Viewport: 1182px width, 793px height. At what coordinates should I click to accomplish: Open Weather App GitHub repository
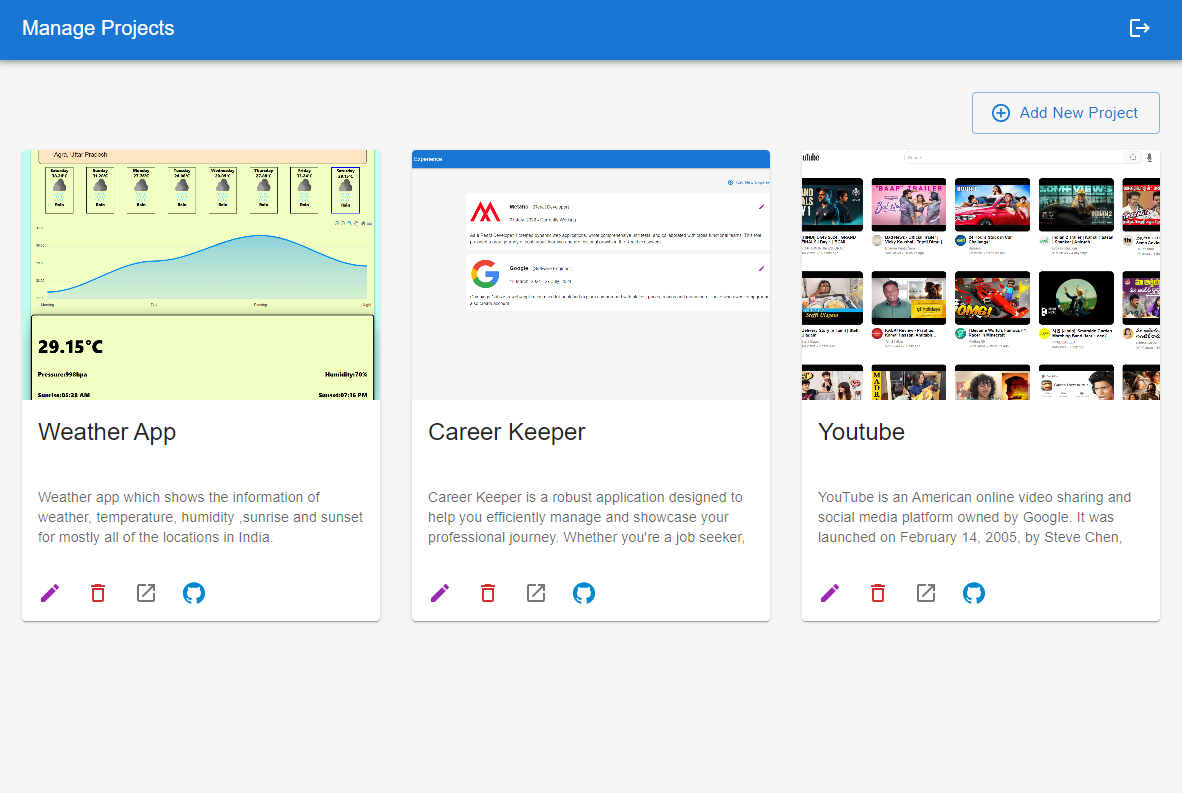(x=194, y=593)
